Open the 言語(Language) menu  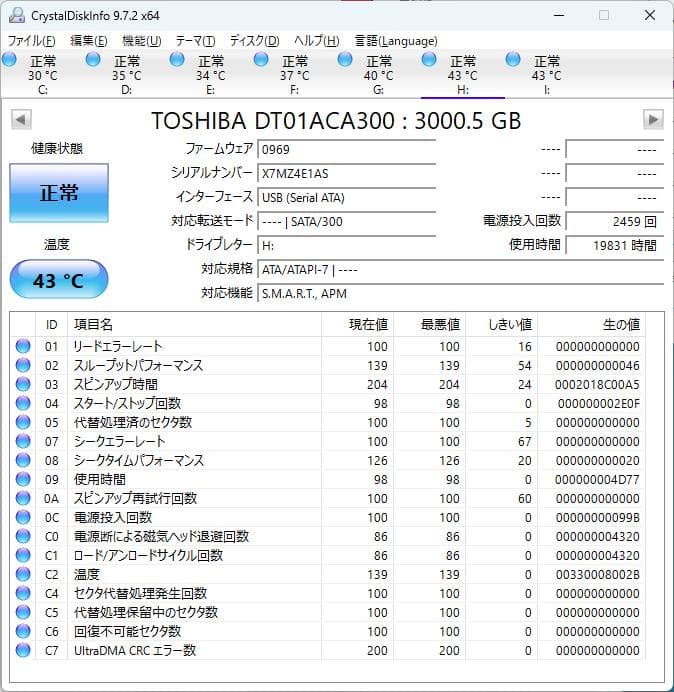pyautogui.click(x=396, y=41)
